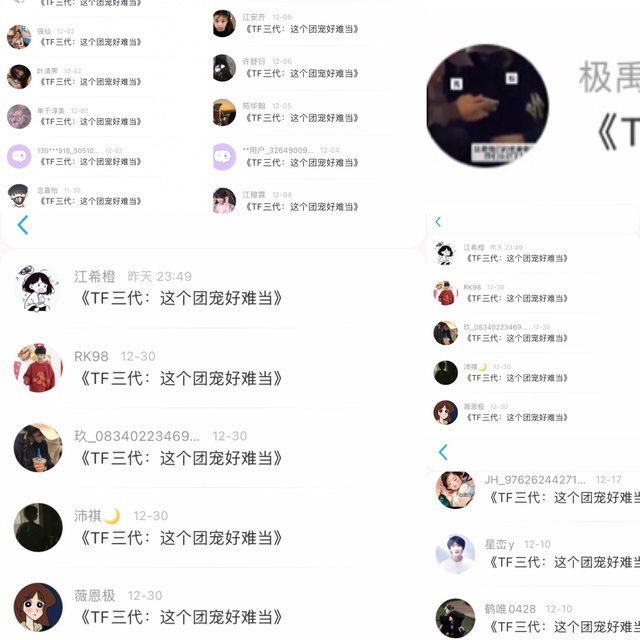View the enlarged circular avatar beside 极禹
The width and height of the screenshot is (640, 640).
[x=487, y=105]
